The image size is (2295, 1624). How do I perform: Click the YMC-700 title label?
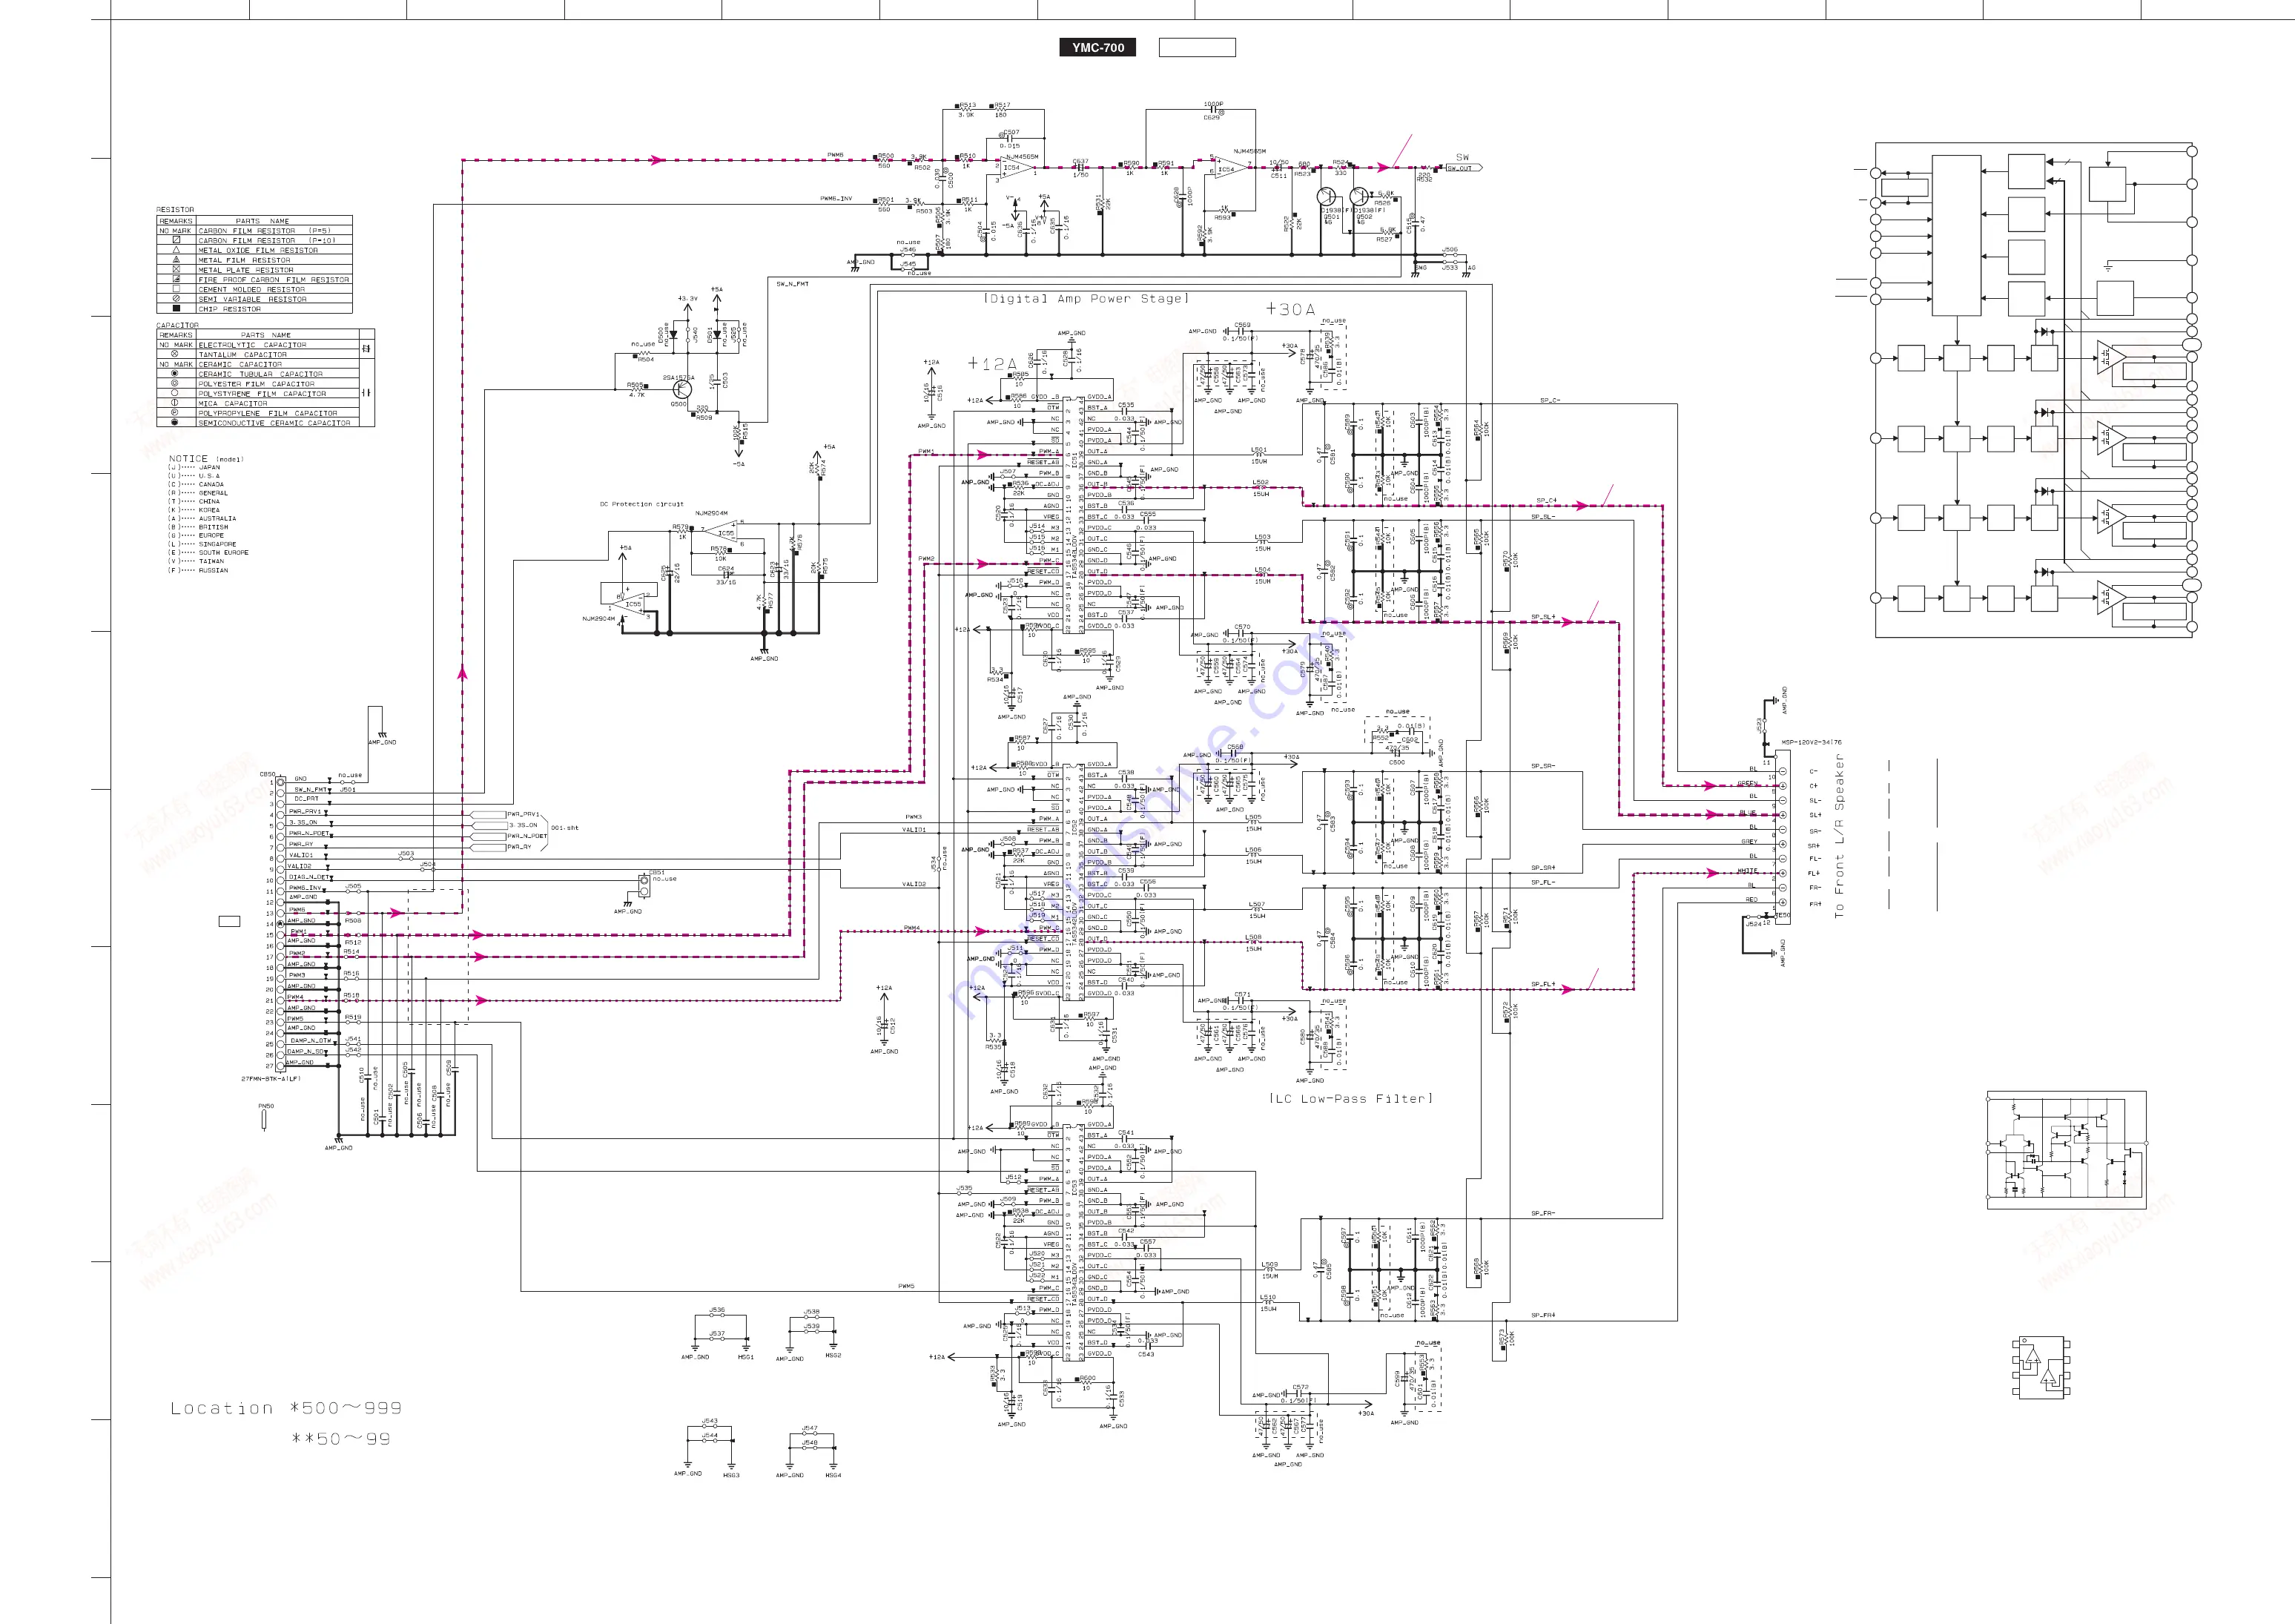point(1097,47)
